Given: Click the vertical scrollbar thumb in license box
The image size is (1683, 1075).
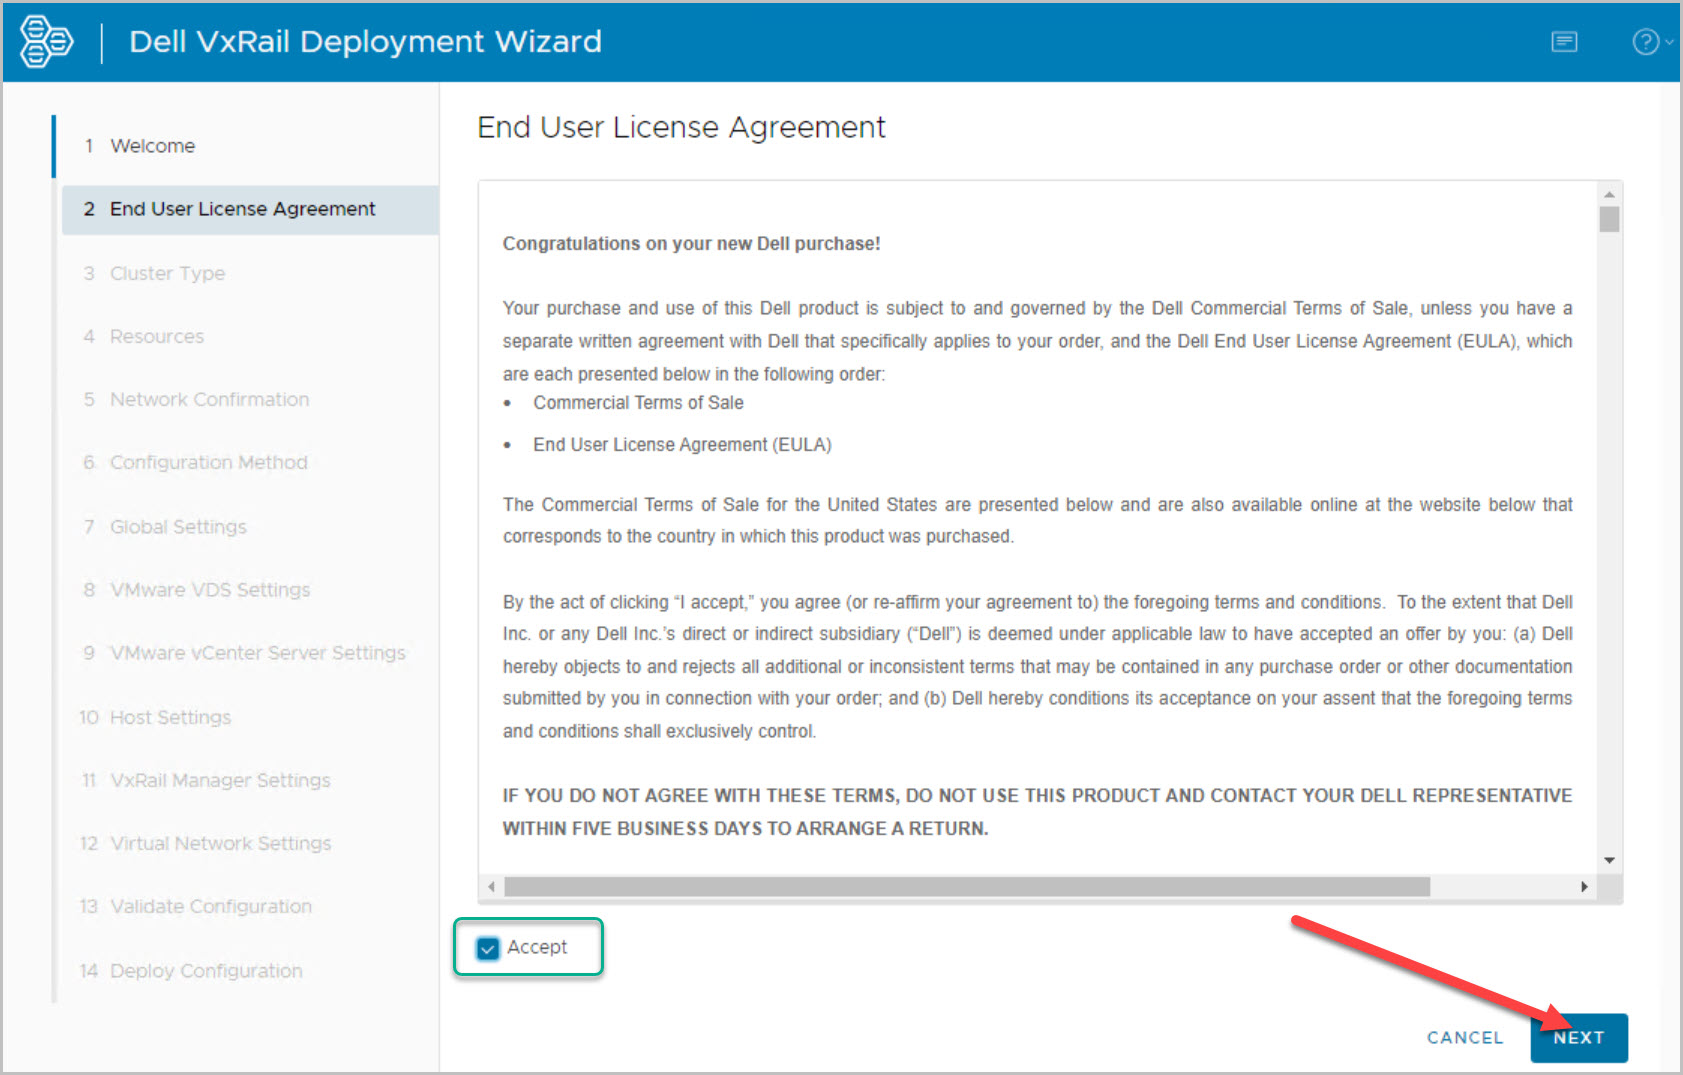Looking at the screenshot, I should pyautogui.click(x=1609, y=220).
